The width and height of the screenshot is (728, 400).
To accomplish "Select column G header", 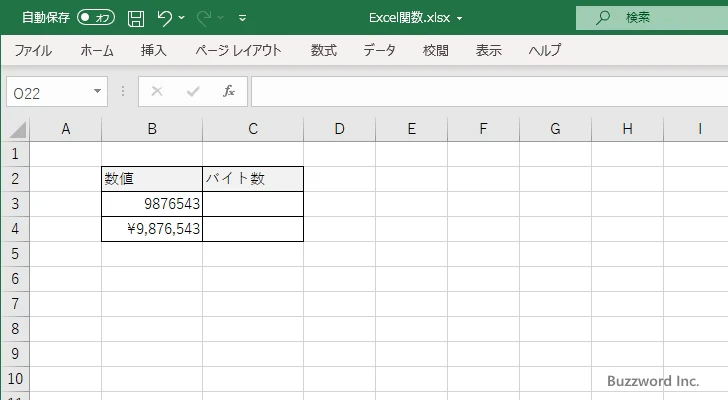I will click(x=555, y=129).
